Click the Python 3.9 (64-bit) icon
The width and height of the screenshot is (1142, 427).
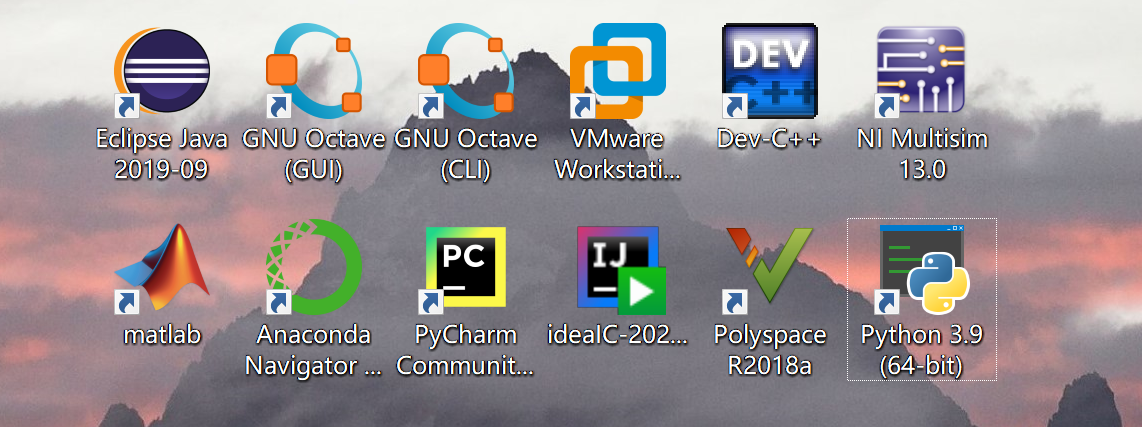point(921,268)
